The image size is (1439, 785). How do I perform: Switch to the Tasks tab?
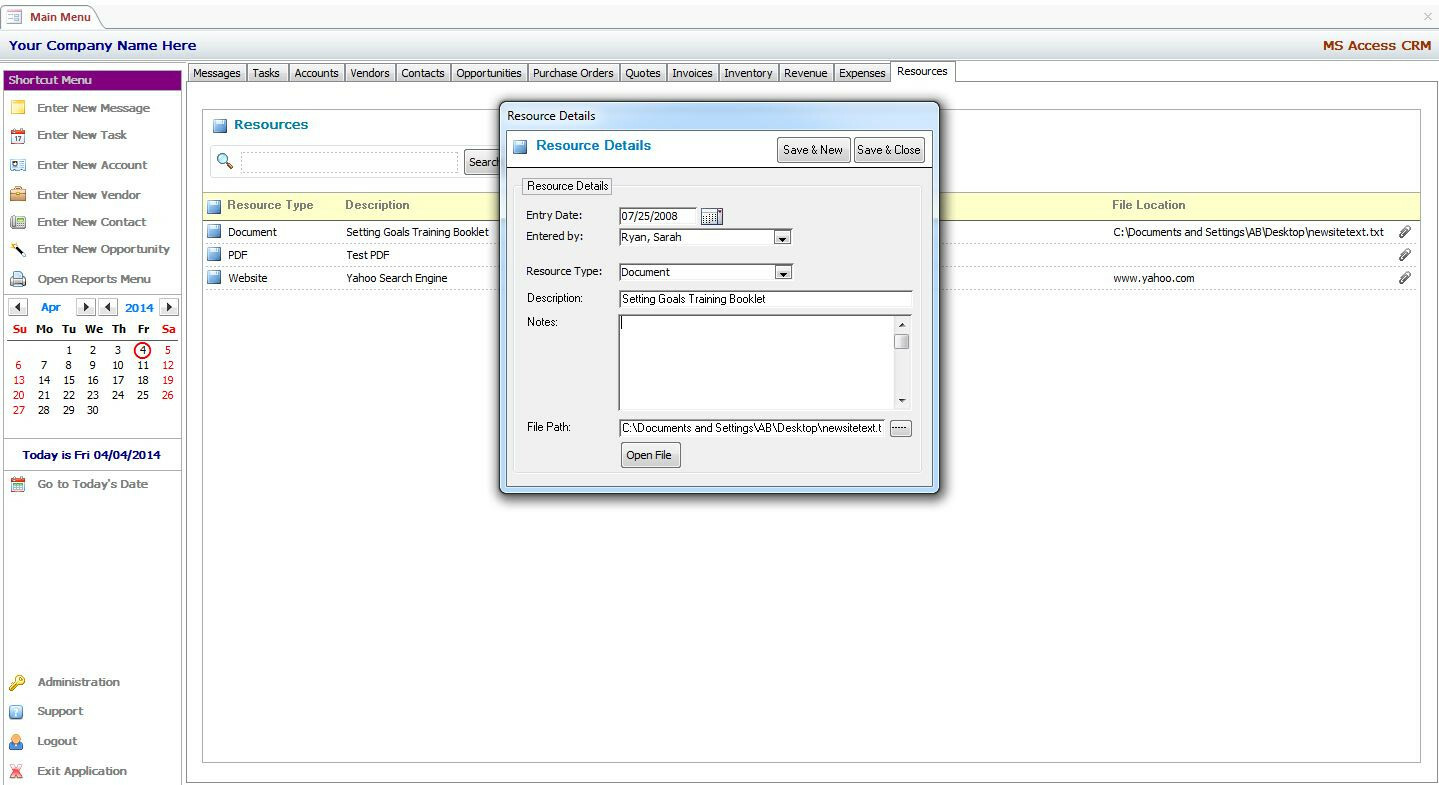point(266,73)
